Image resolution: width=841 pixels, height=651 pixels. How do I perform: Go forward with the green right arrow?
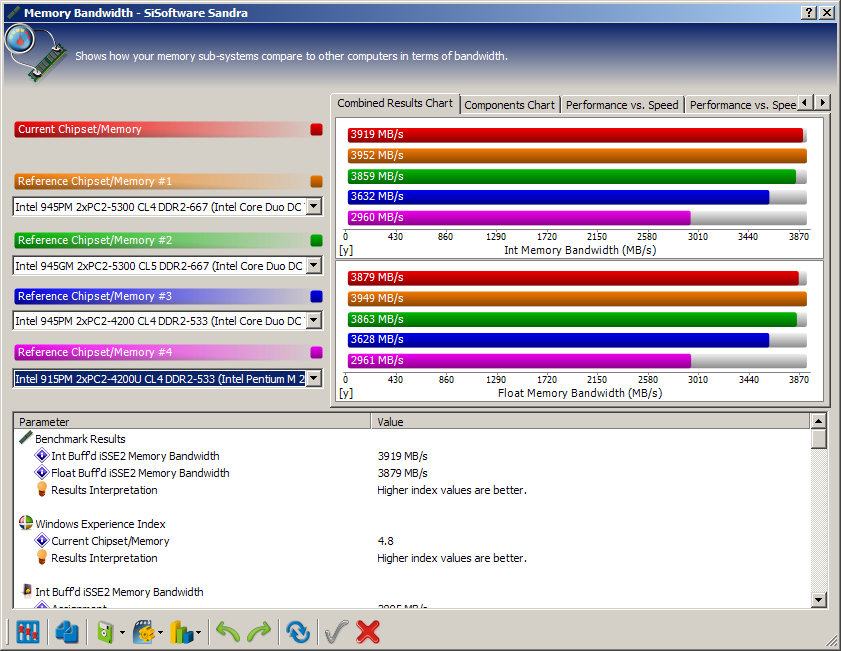[259, 632]
